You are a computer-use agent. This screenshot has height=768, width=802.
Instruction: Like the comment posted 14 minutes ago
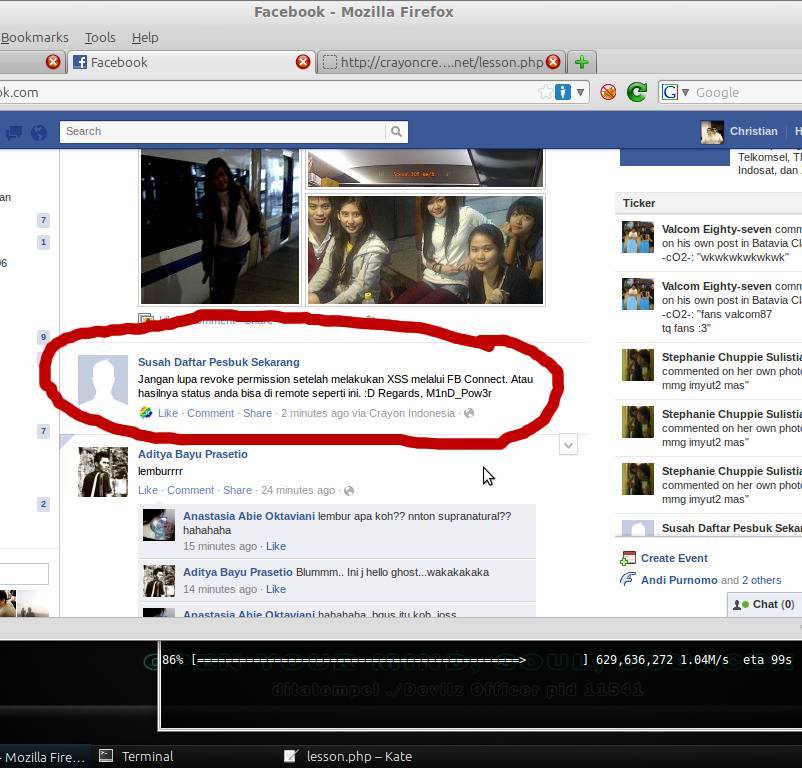tap(276, 589)
